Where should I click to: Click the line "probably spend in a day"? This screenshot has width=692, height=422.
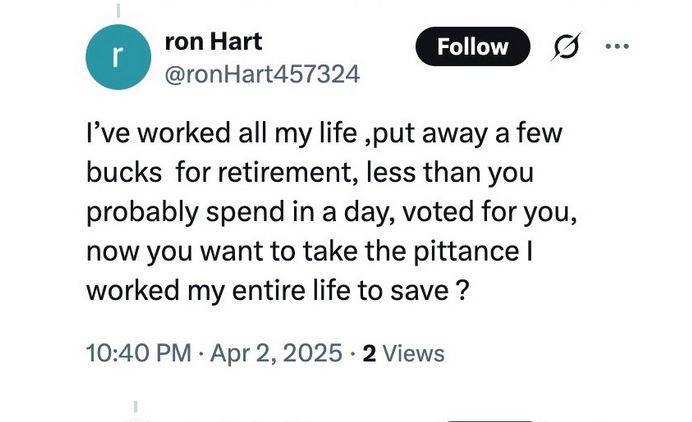331,212
